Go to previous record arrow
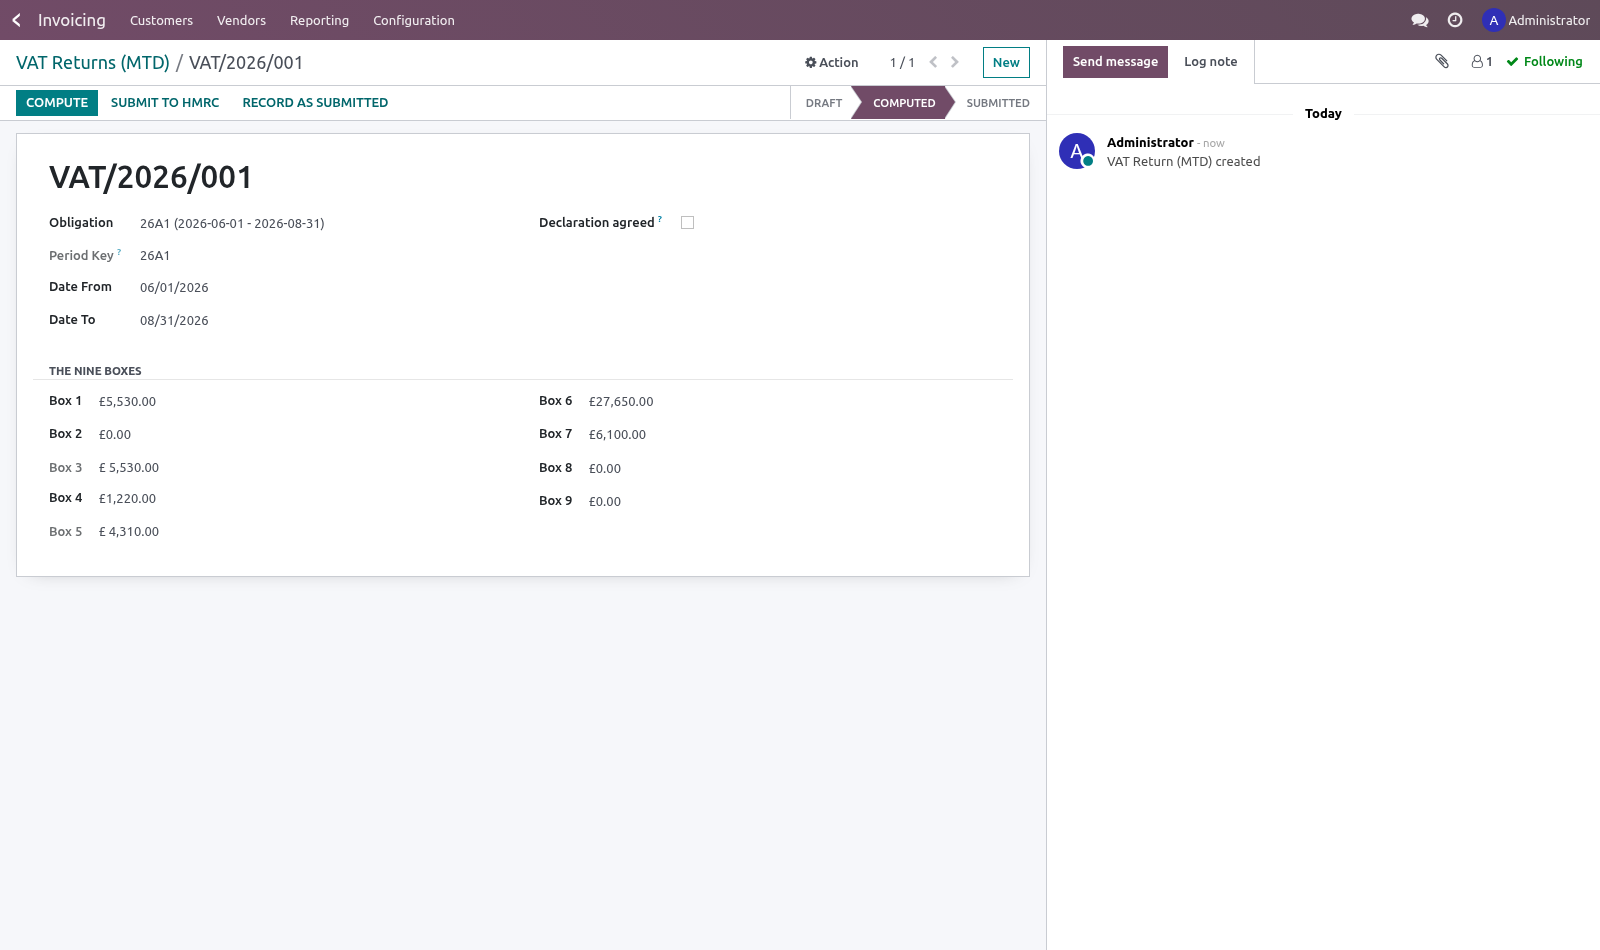This screenshot has width=1600, height=950. pos(933,62)
